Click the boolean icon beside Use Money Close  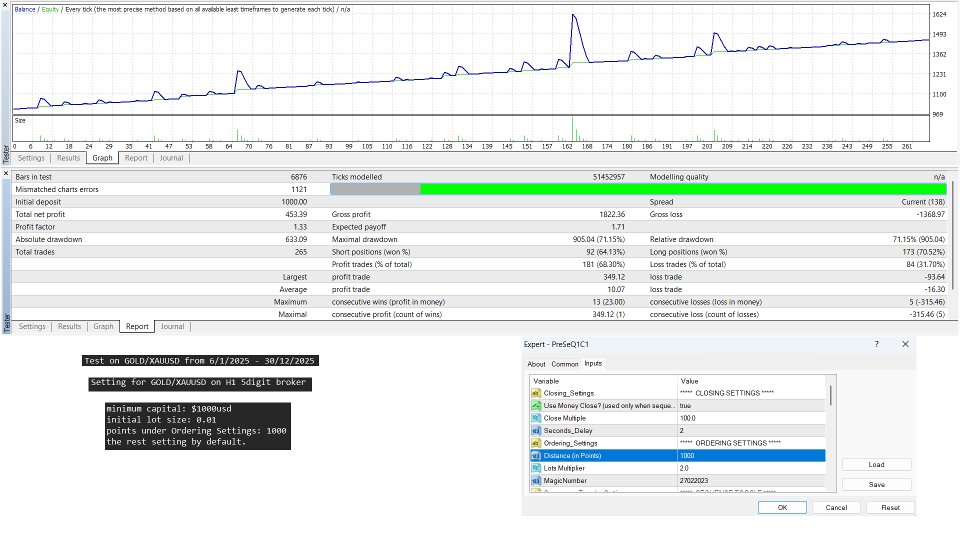tap(536, 405)
